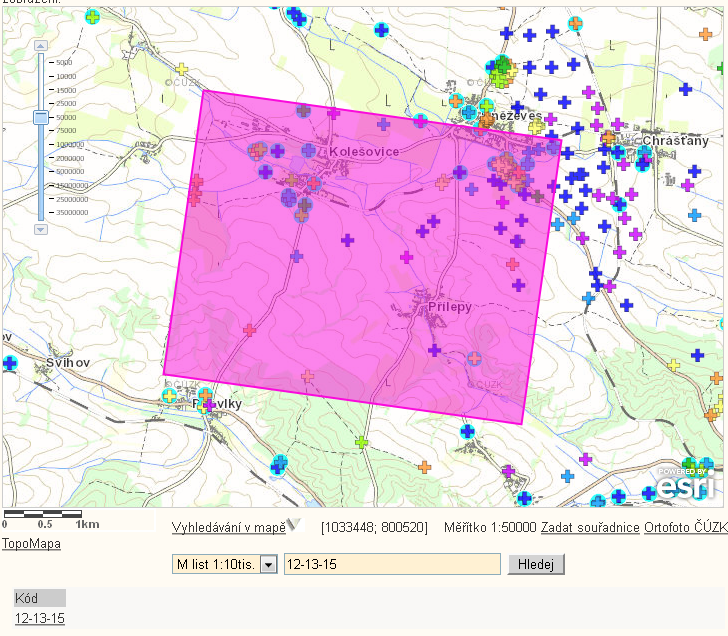
Task: Select cyan-yellow marker left of Pavlky label
Action: click(x=169, y=396)
